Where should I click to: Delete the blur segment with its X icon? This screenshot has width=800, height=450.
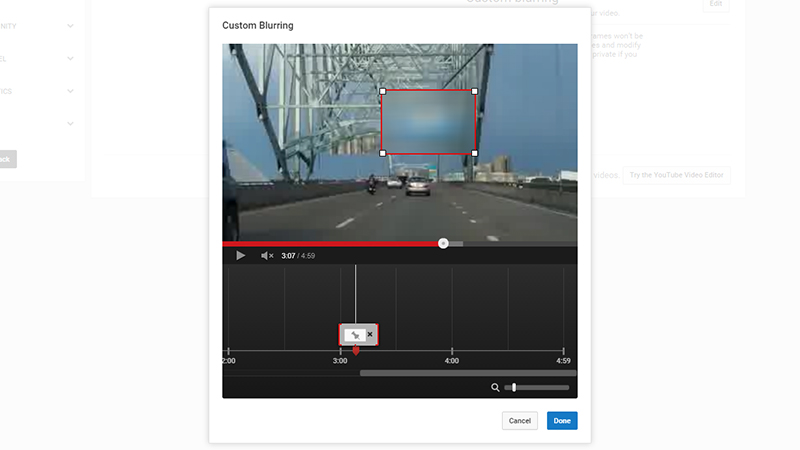click(x=370, y=335)
